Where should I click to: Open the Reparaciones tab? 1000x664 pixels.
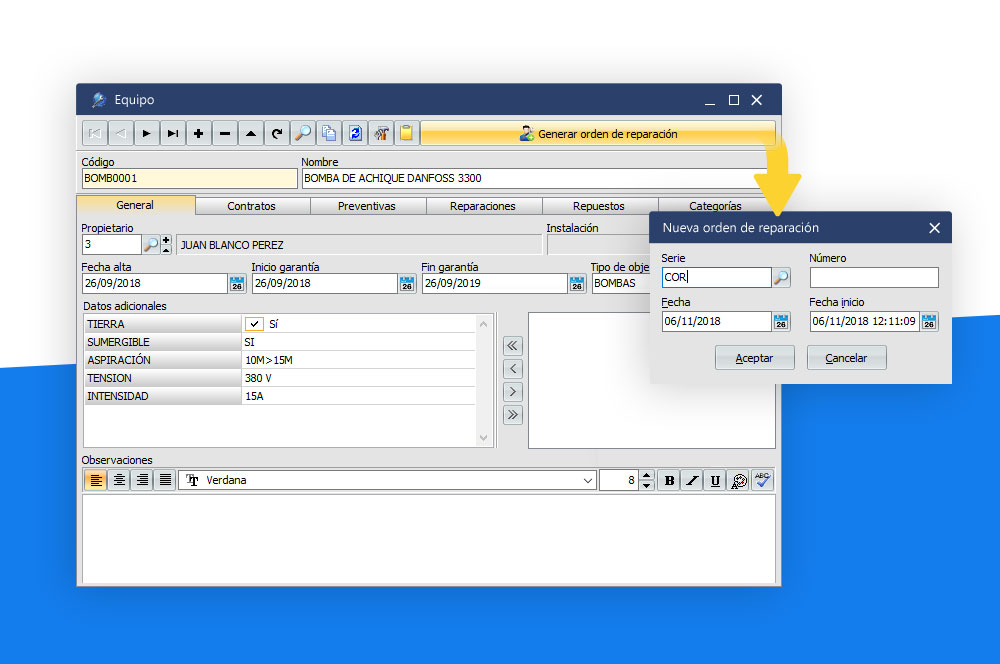483,206
